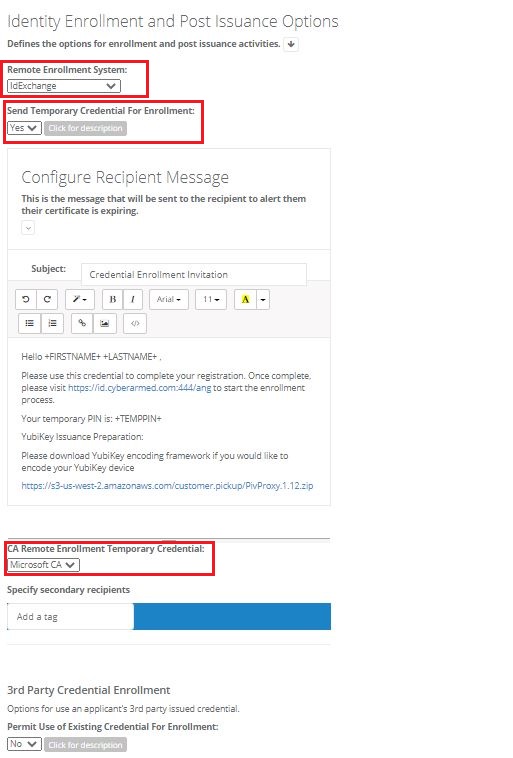Insert a hyperlink with link icon
This screenshot has height=758, width=513.
tap(82, 323)
